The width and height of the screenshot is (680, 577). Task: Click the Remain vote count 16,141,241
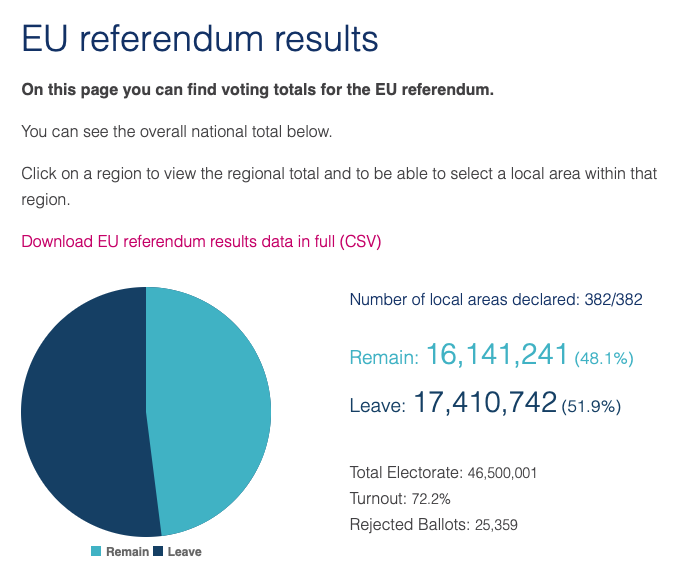[497, 354]
